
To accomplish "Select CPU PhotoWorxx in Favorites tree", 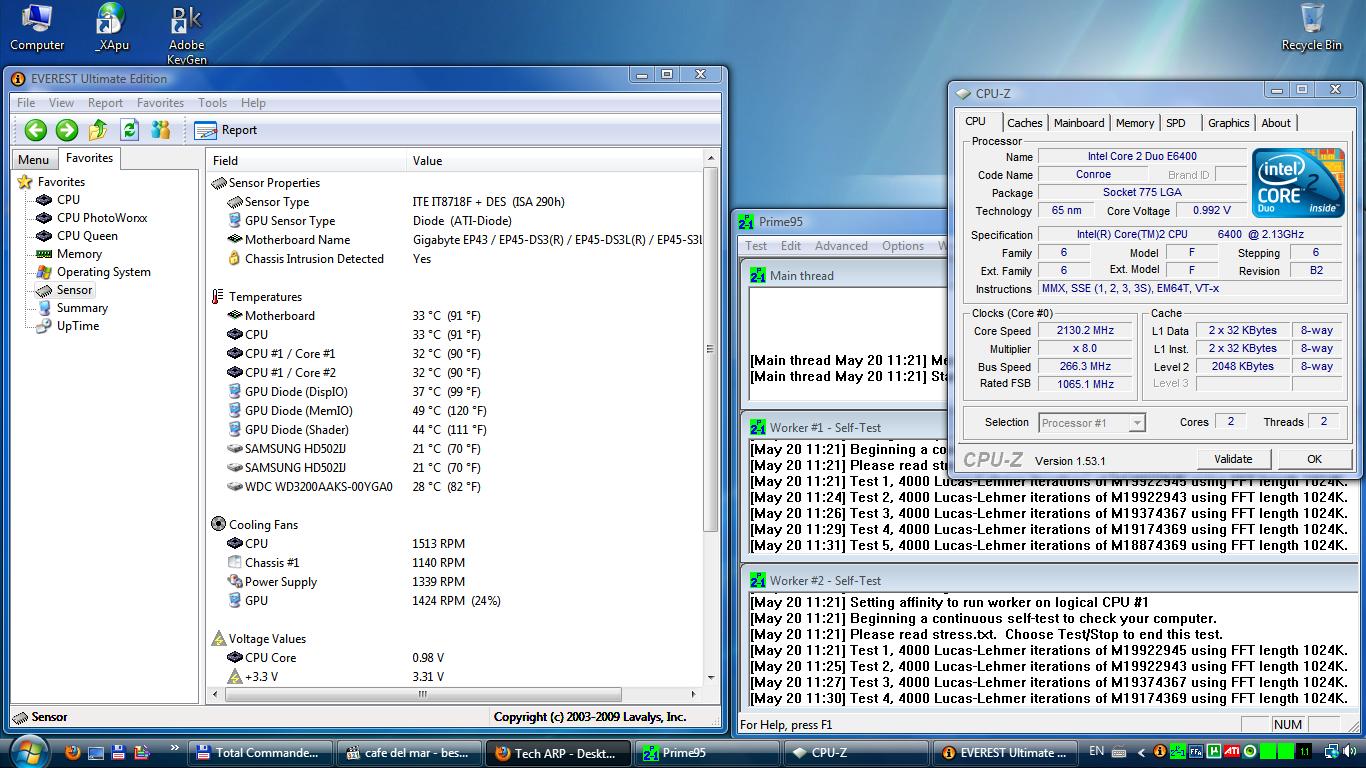I will [x=91, y=218].
